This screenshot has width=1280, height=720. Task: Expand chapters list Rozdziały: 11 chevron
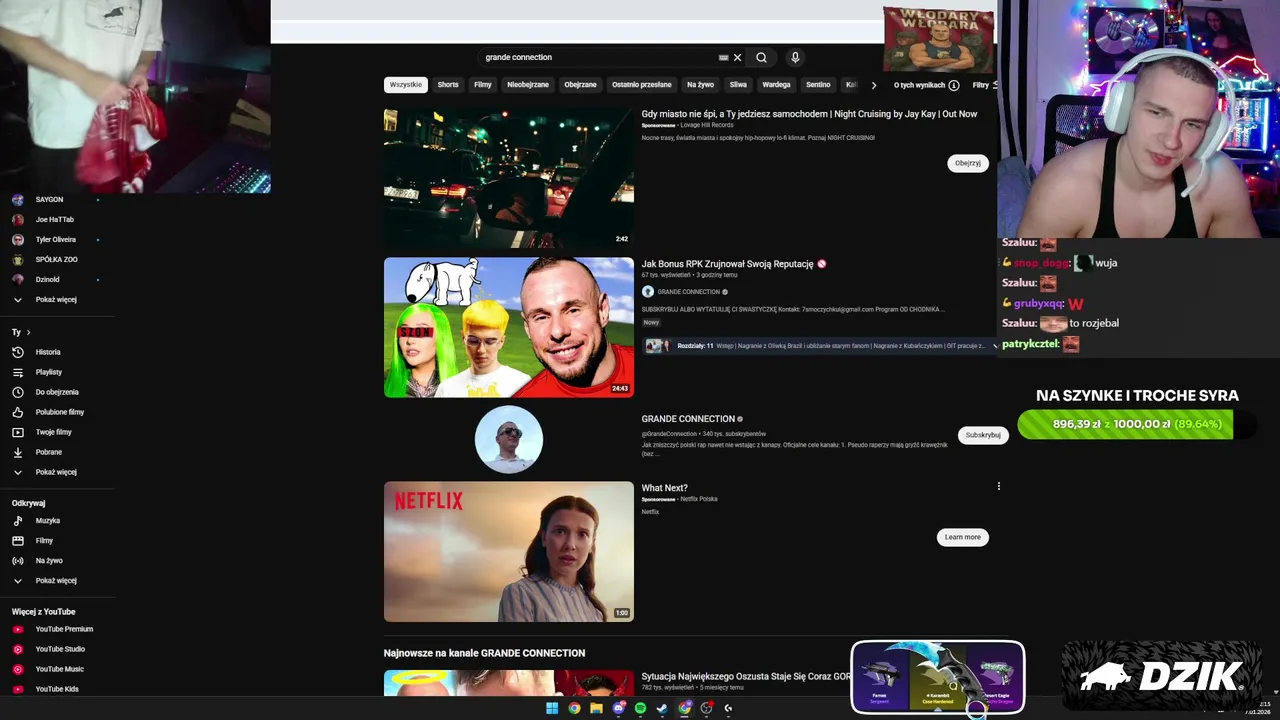click(995, 346)
